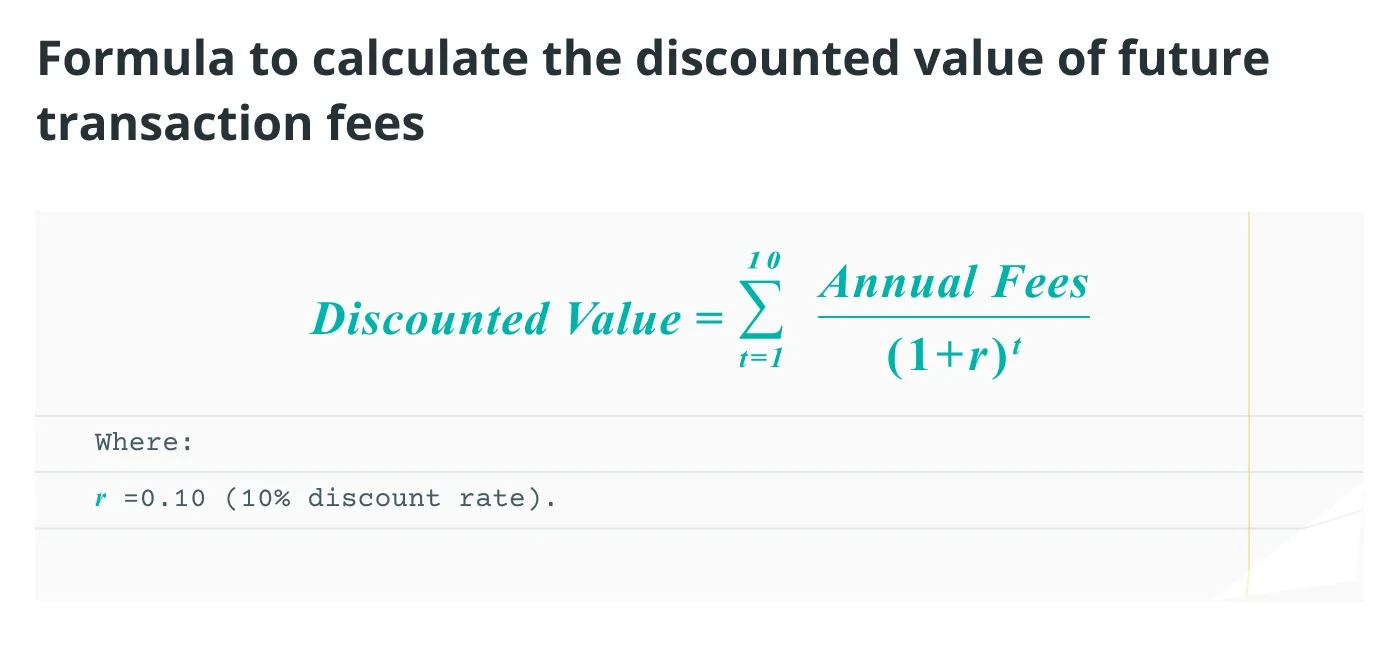Viewport: 1385px width, 645px height.
Task: Click the yellow vertical margin line
Action: (x=1248, y=405)
